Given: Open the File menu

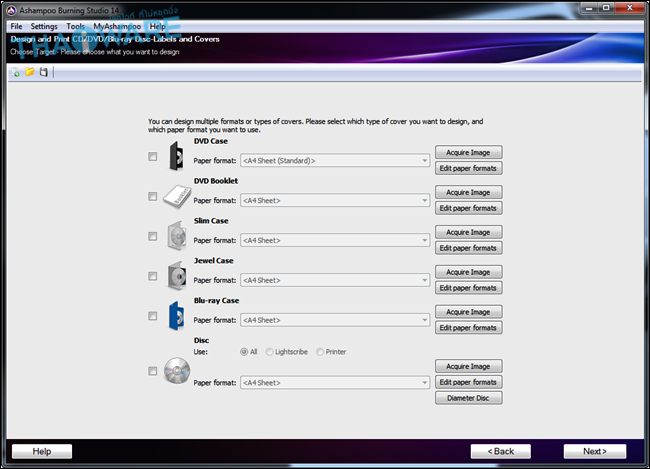Looking at the screenshot, I should (x=17, y=26).
